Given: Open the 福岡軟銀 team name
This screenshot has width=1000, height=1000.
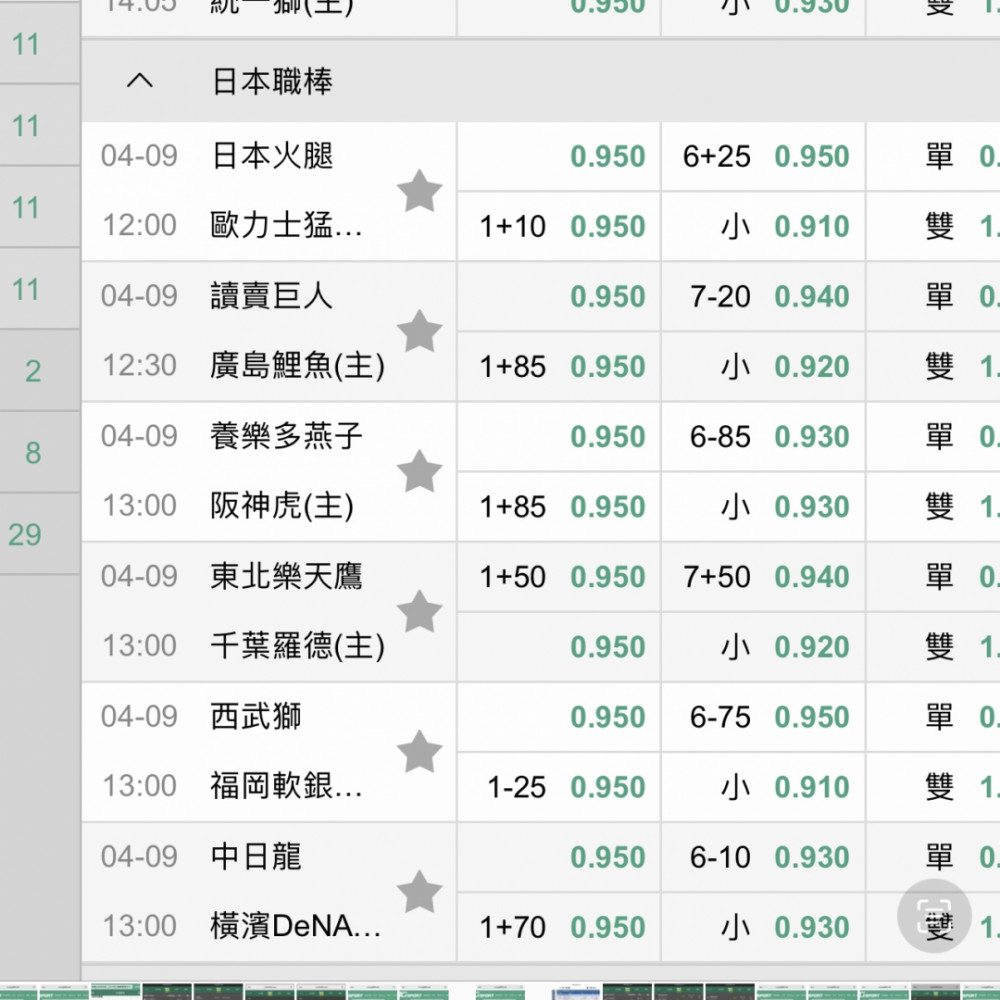Looking at the screenshot, I should coord(286,787).
